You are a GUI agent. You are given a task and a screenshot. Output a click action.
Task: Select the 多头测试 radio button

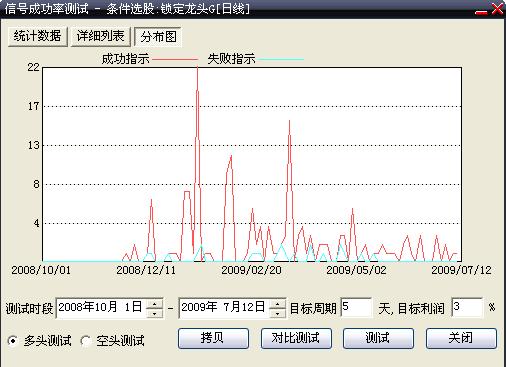13,341
